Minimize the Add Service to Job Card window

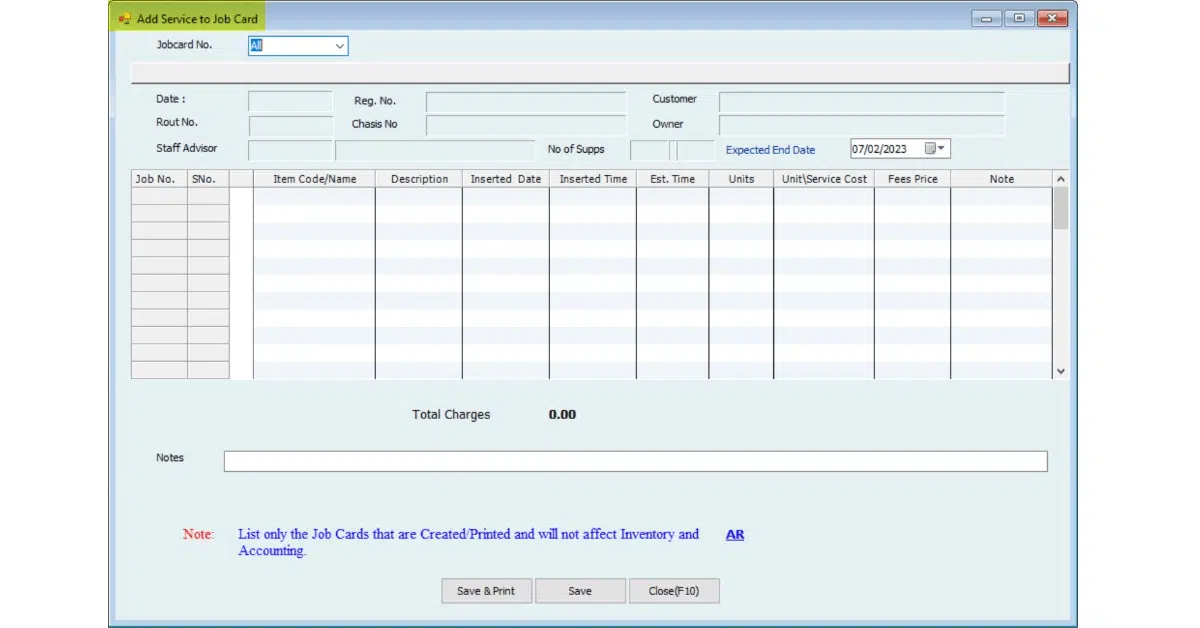tap(986, 18)
